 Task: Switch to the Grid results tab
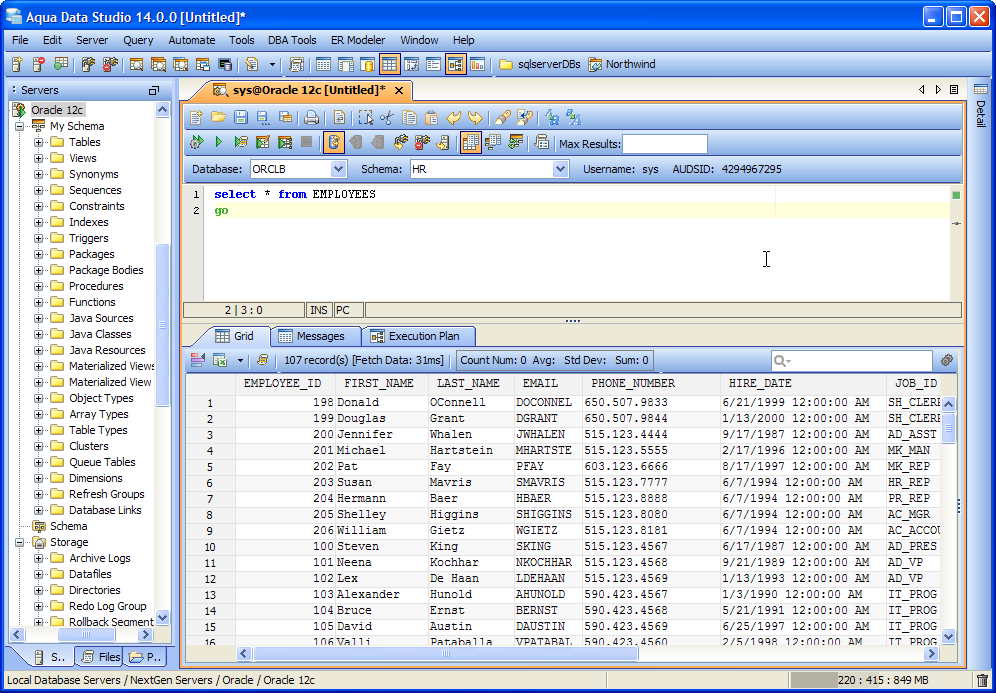coord(234,336)
